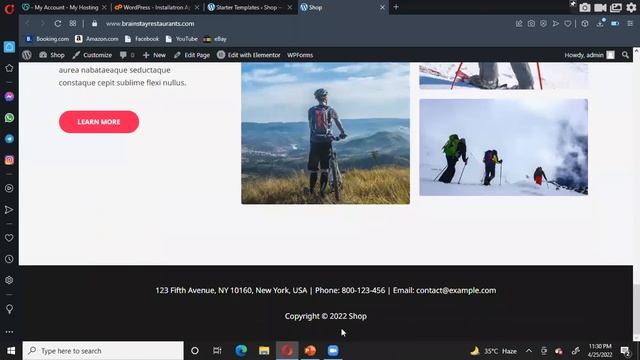Show hidden system tray icons
640x360 pixels.
click(529, 351)
